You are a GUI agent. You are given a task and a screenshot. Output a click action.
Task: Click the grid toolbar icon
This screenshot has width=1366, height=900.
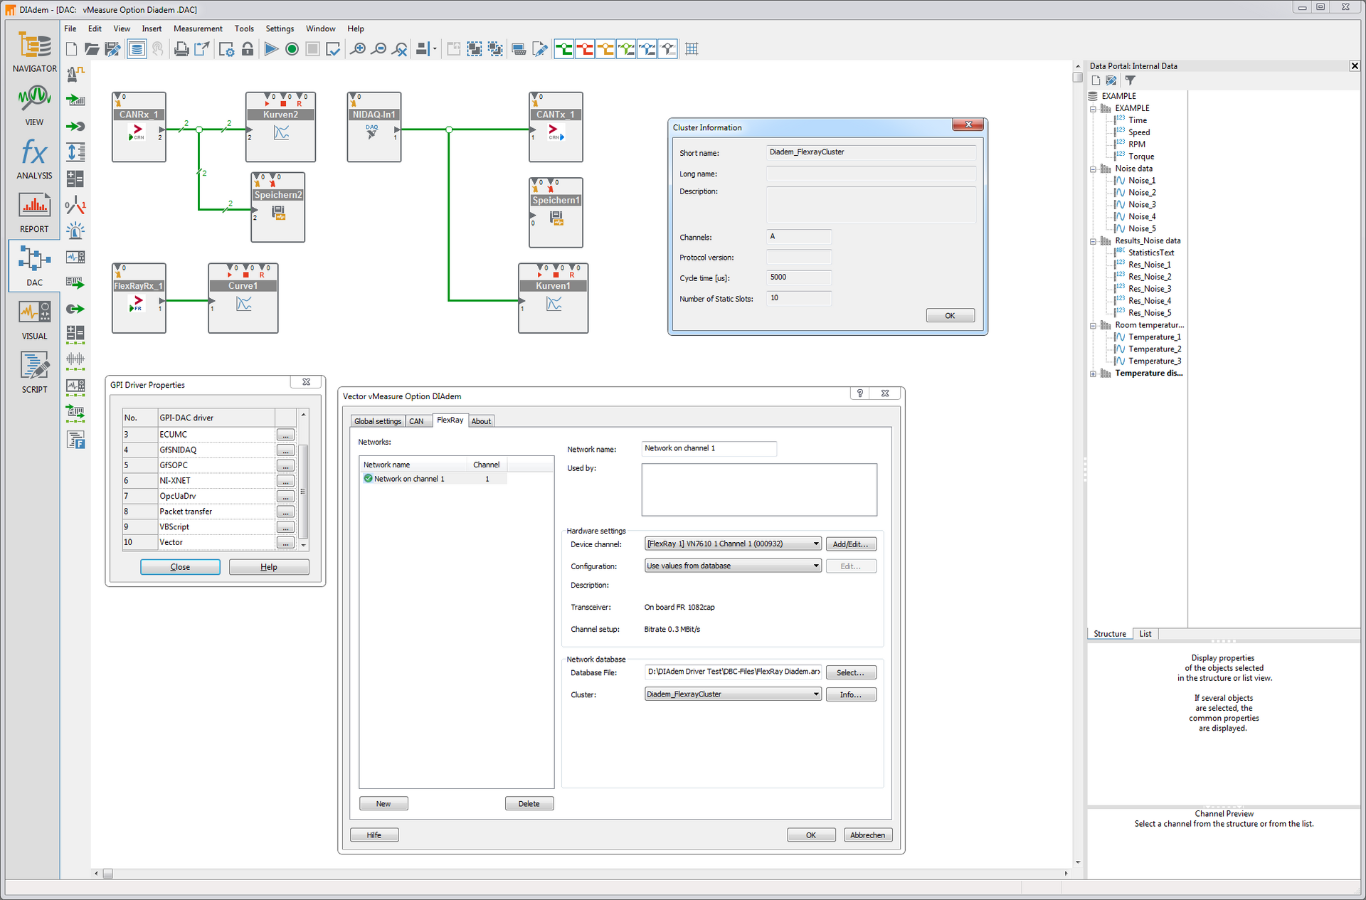coord(691,49)
